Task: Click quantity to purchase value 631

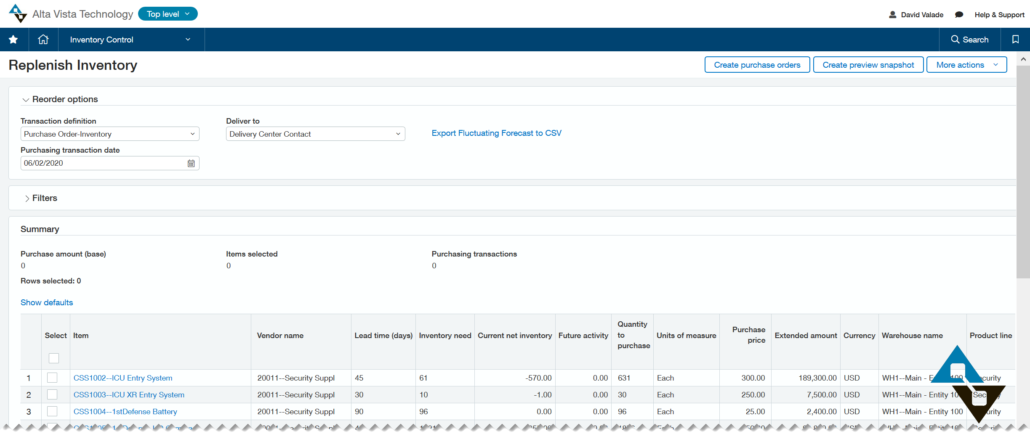Action: (624, 378)
